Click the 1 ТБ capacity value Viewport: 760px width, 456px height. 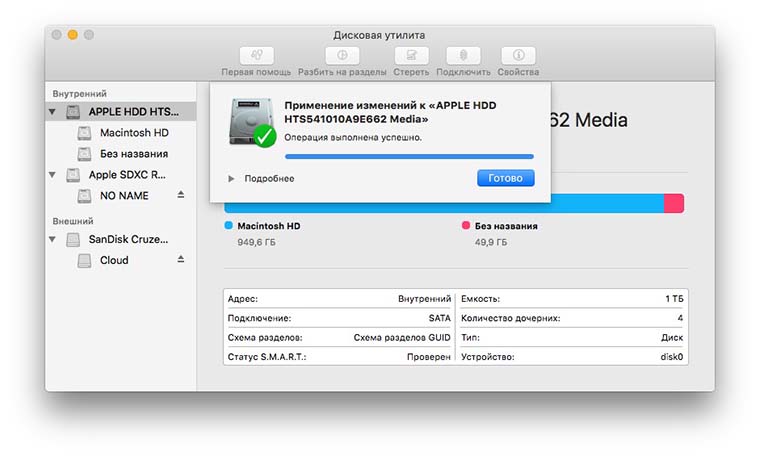pos(674,299)
